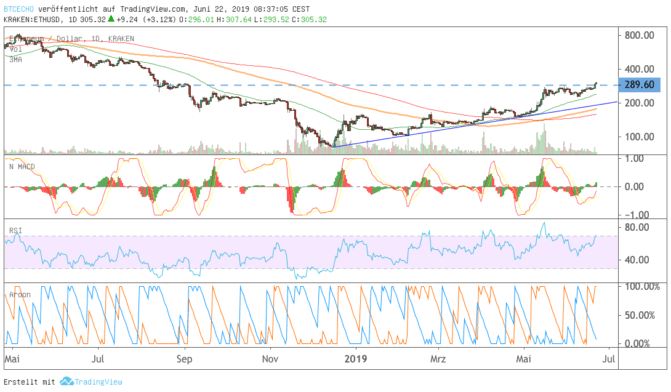Viewport: 671px width, 392px height.
Task: Click the low value L:293.52
Action: tap(272, 20)
